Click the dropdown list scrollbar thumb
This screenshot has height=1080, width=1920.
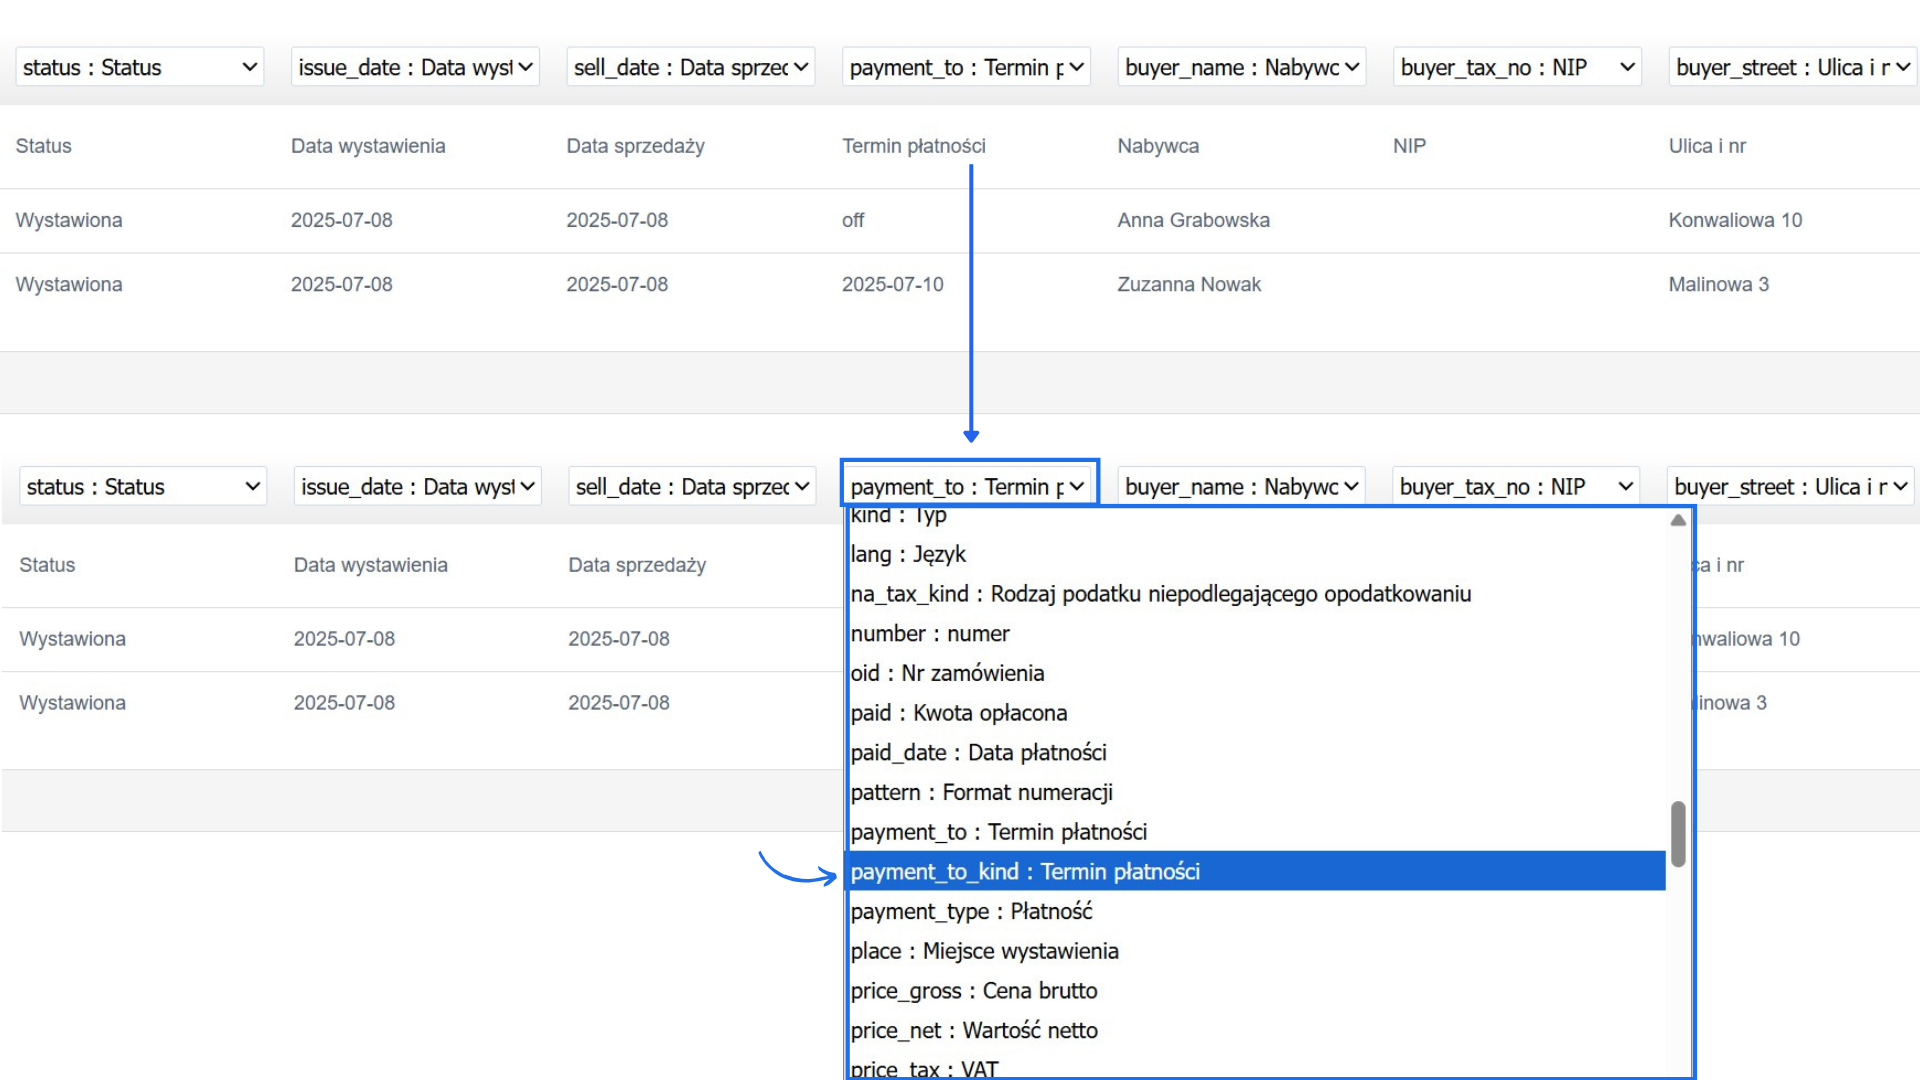[x=1678, y=833]
